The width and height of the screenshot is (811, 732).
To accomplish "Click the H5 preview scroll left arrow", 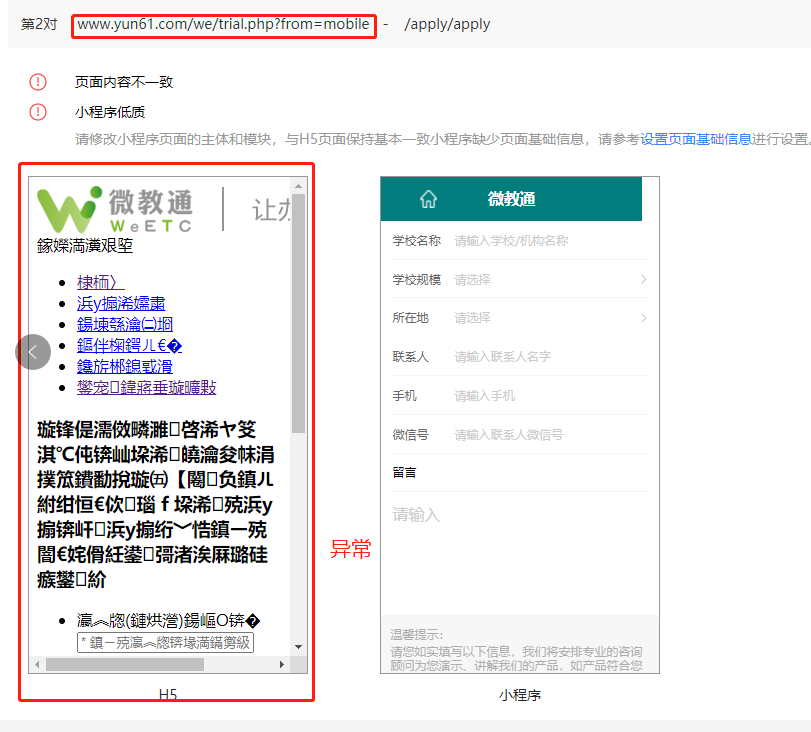I will pyautogui.click(x=37, y=664).
